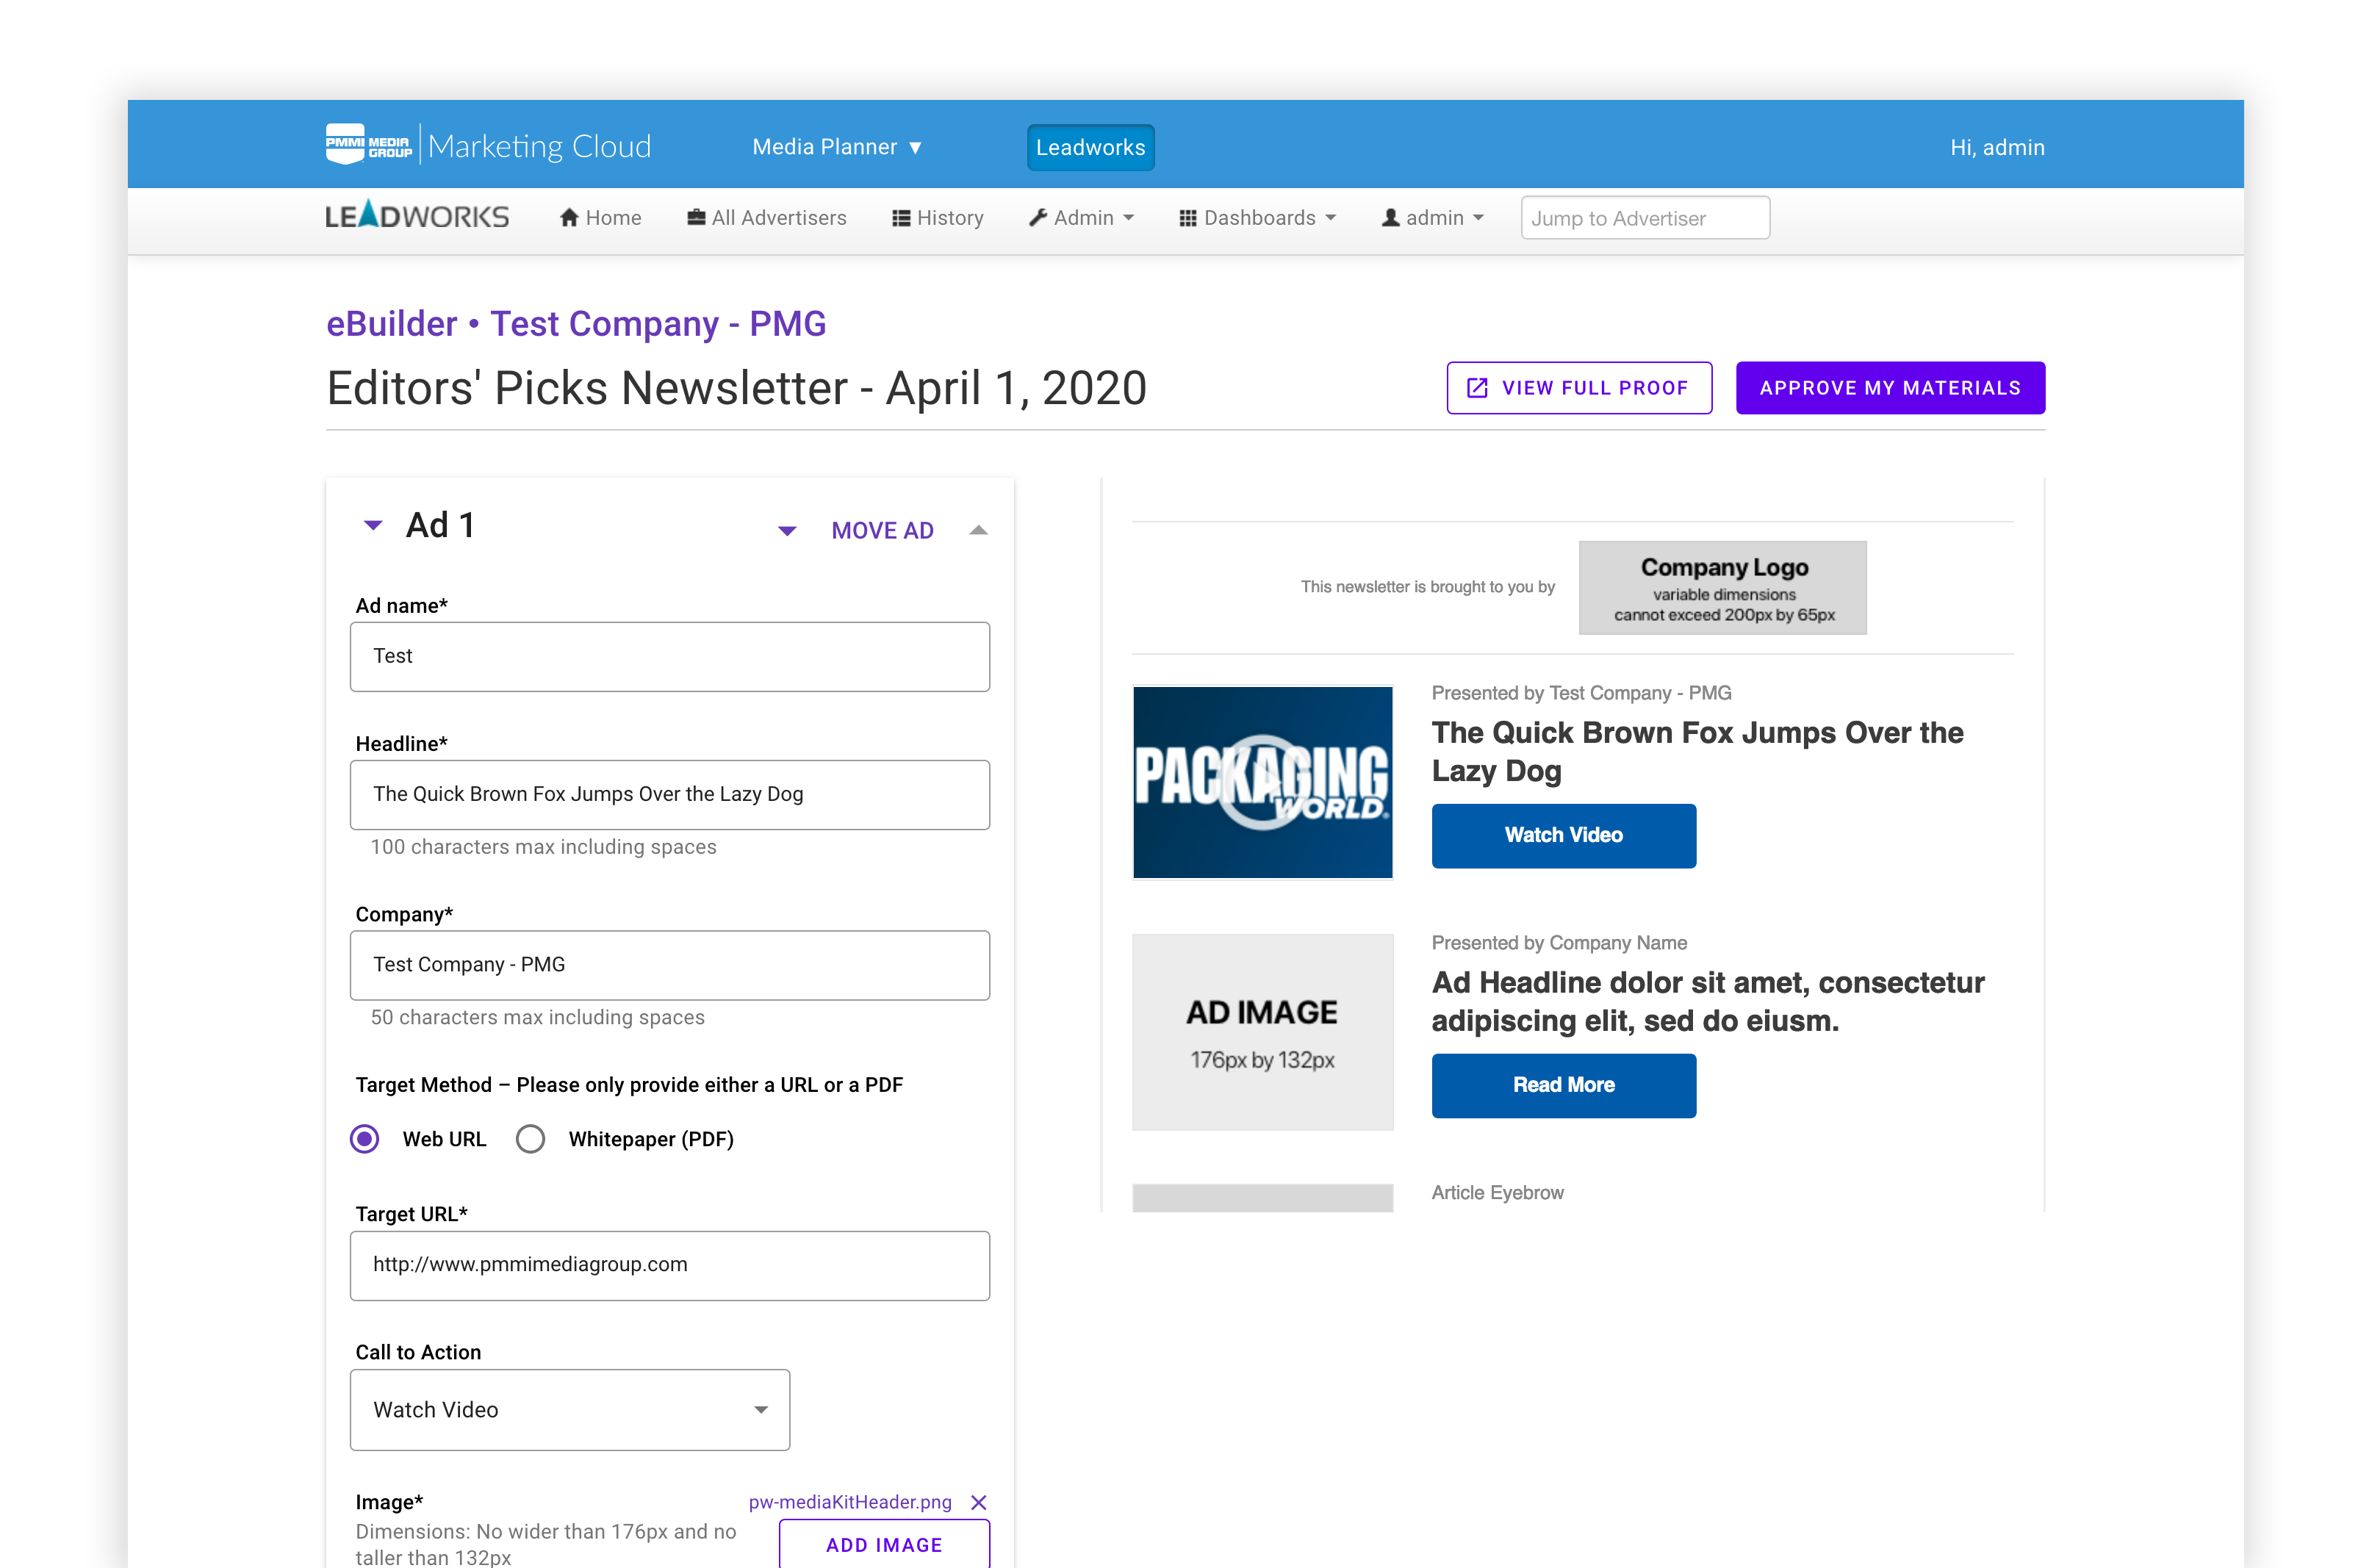
Task: Open the Media Planner dropdown
Action: click(837, 147)
